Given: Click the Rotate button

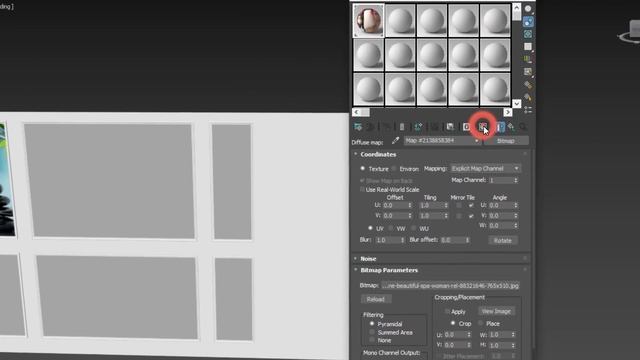Looking at the screenshot, I should (503, 240).
